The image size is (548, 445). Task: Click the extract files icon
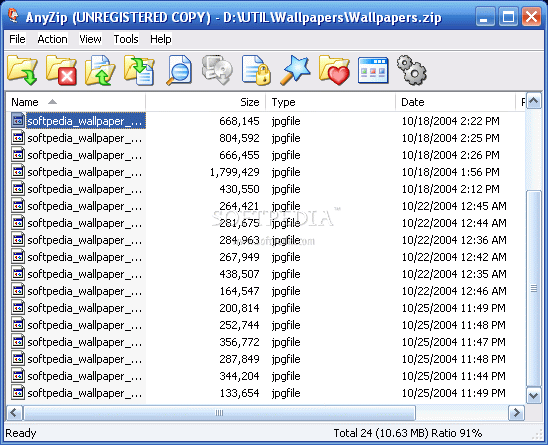[x=139, y=70]
